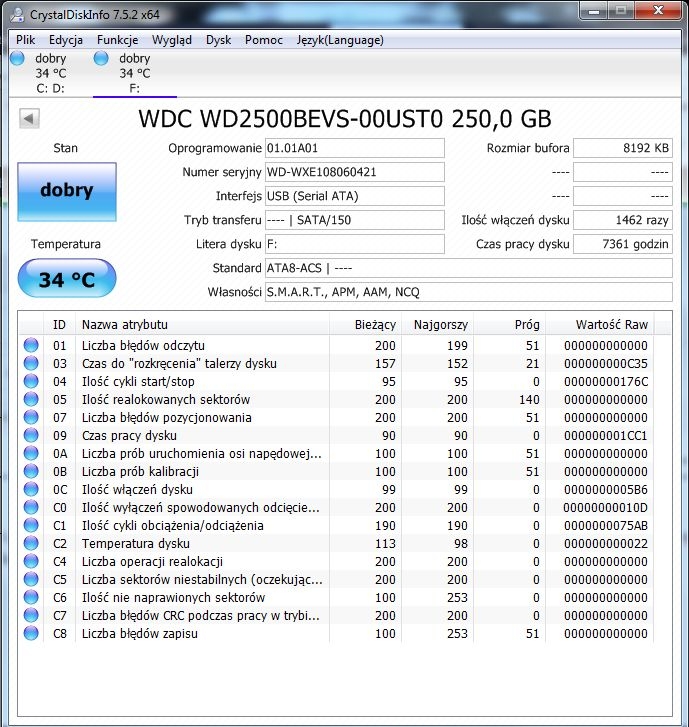Click status orb for attribute C2 temperature
Viewport: 689px width, 727px height.
pos(31,543)
